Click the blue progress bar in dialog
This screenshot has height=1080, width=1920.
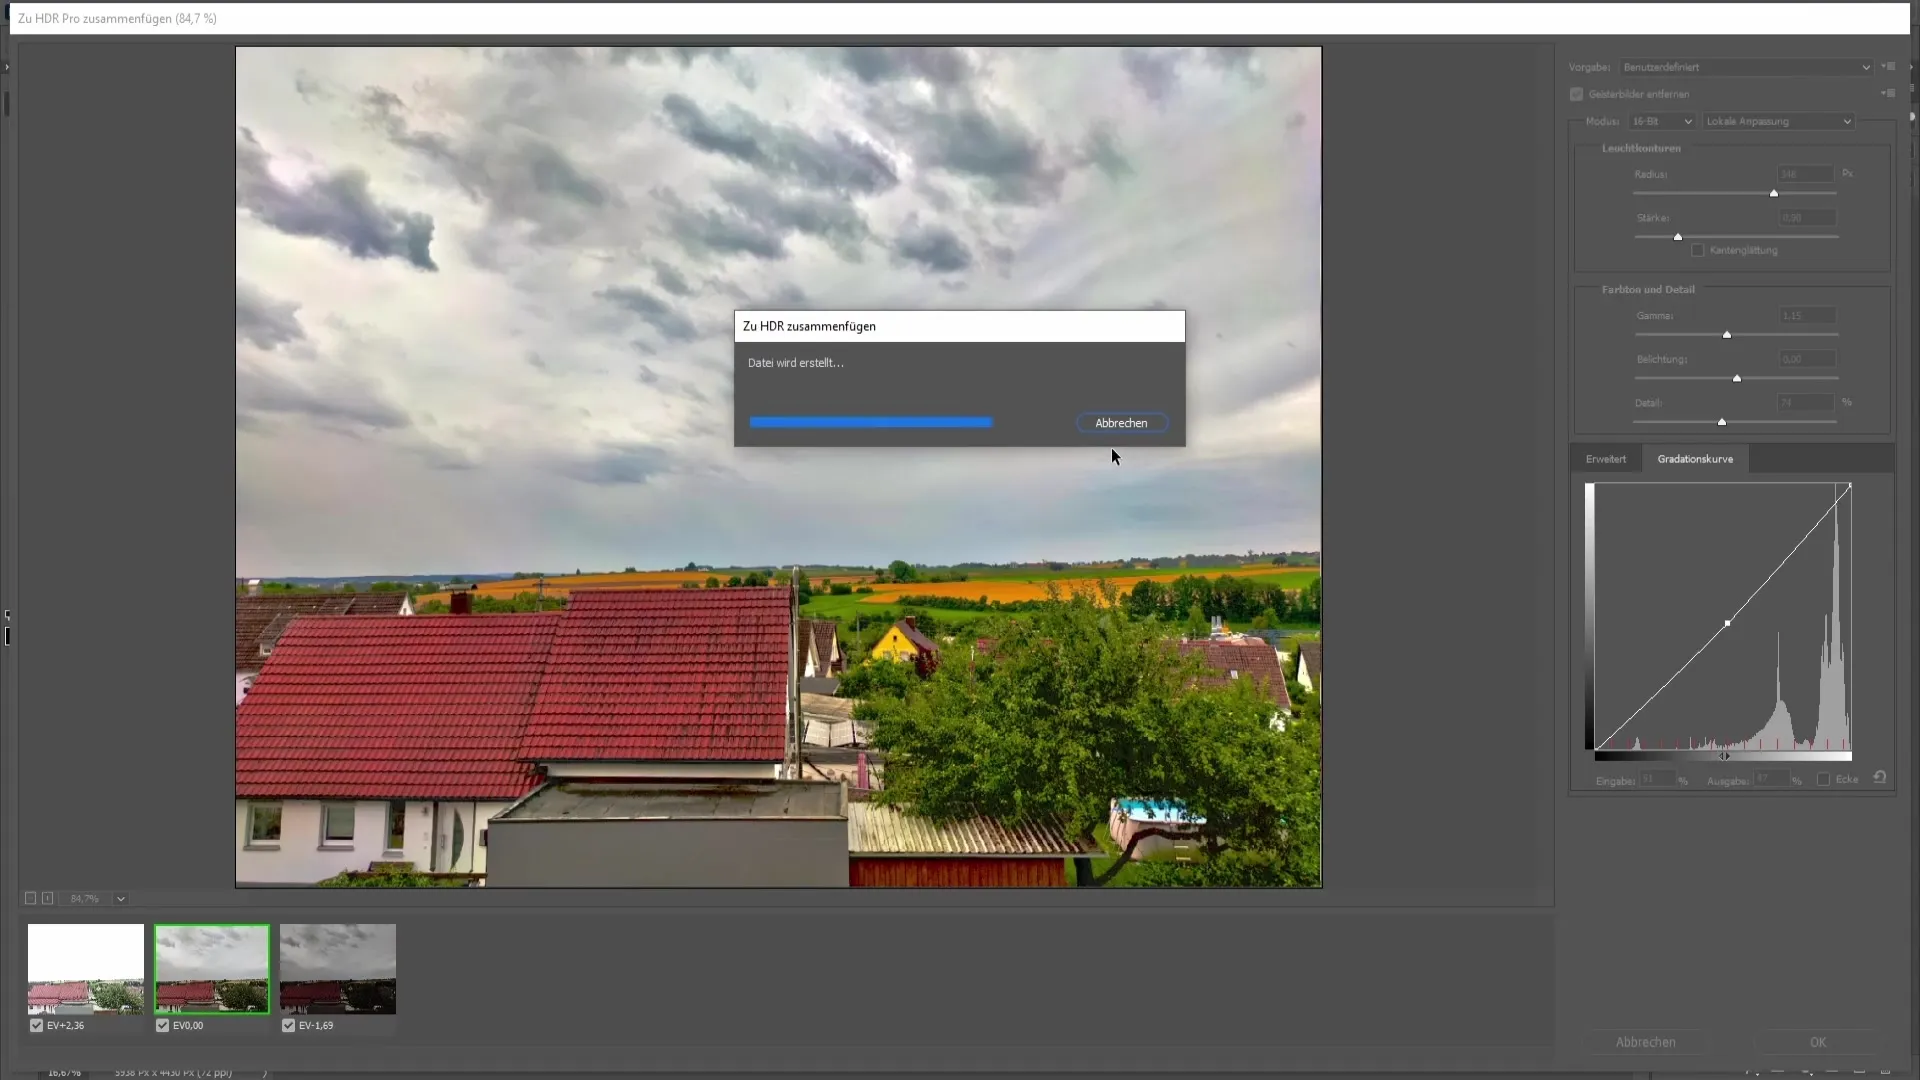click(871, 422)
